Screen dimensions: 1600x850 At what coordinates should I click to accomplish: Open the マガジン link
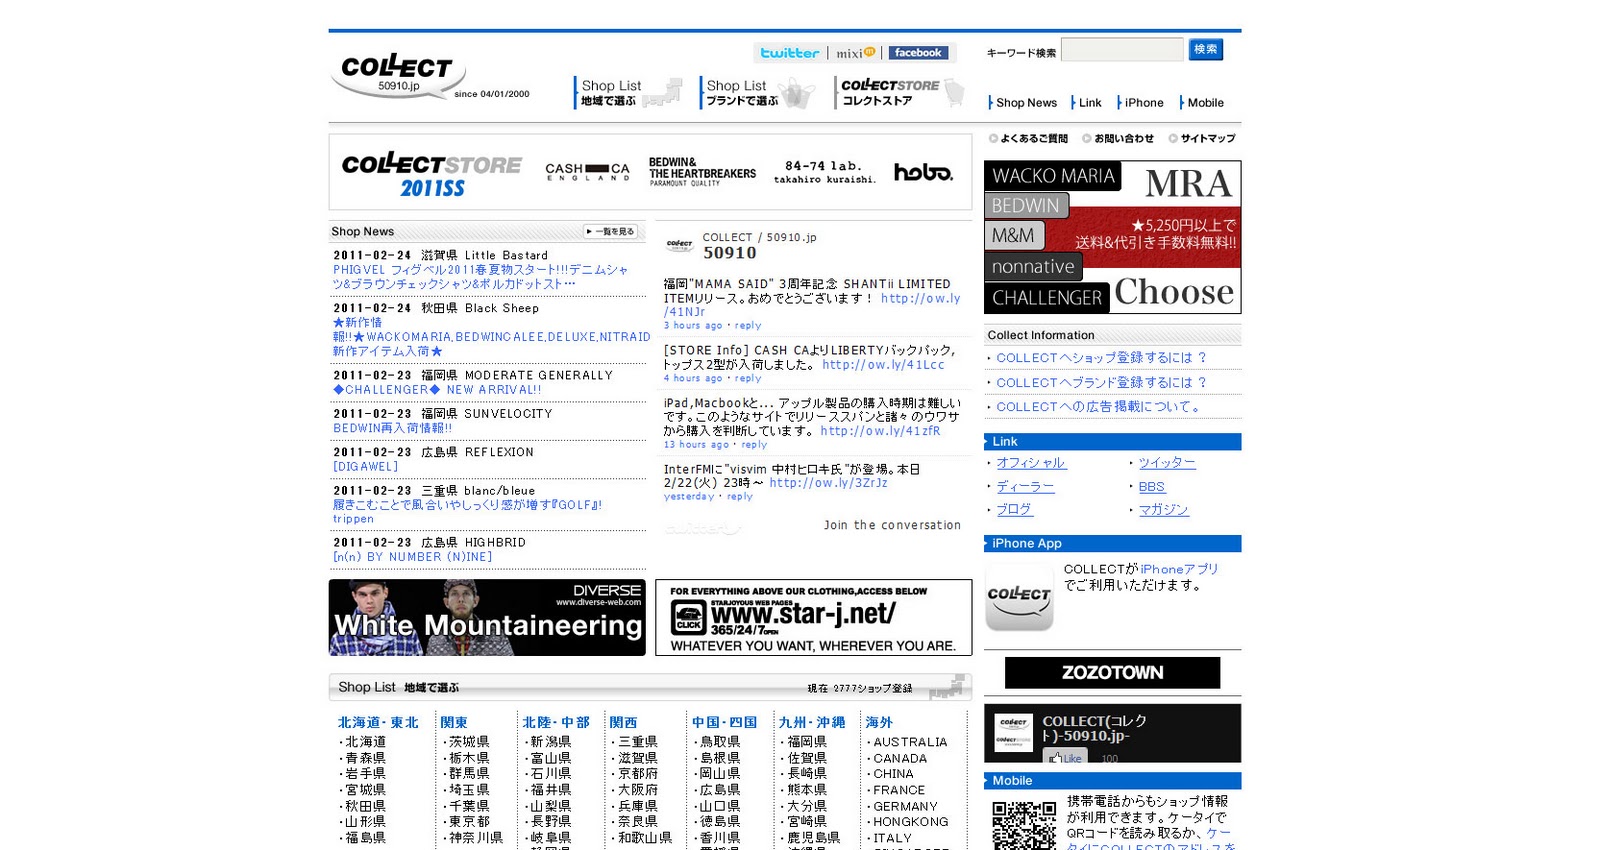click(x=1164, y=510)
